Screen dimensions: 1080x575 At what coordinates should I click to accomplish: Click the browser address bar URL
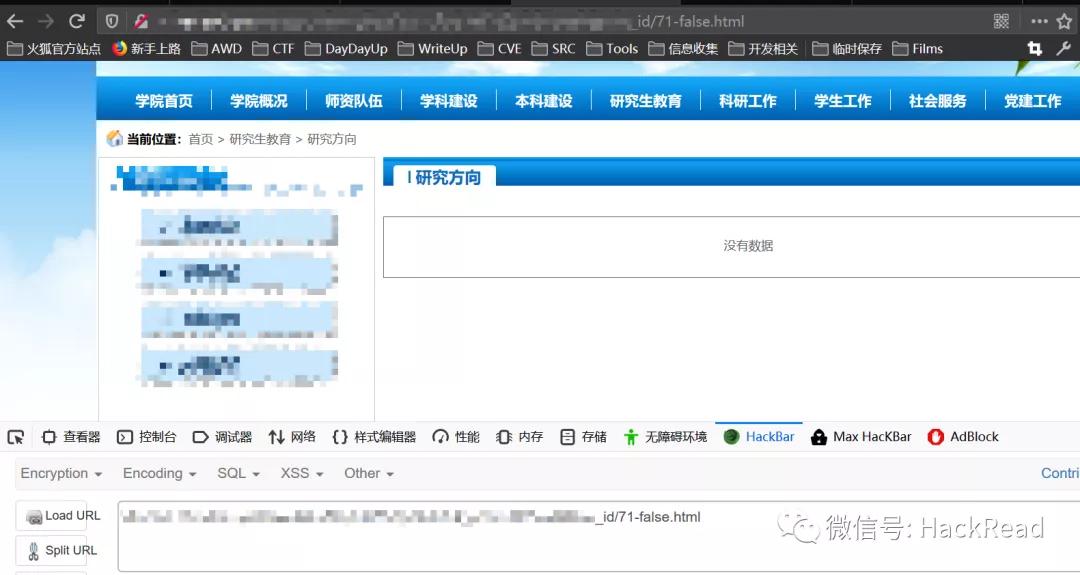point(451,21)
